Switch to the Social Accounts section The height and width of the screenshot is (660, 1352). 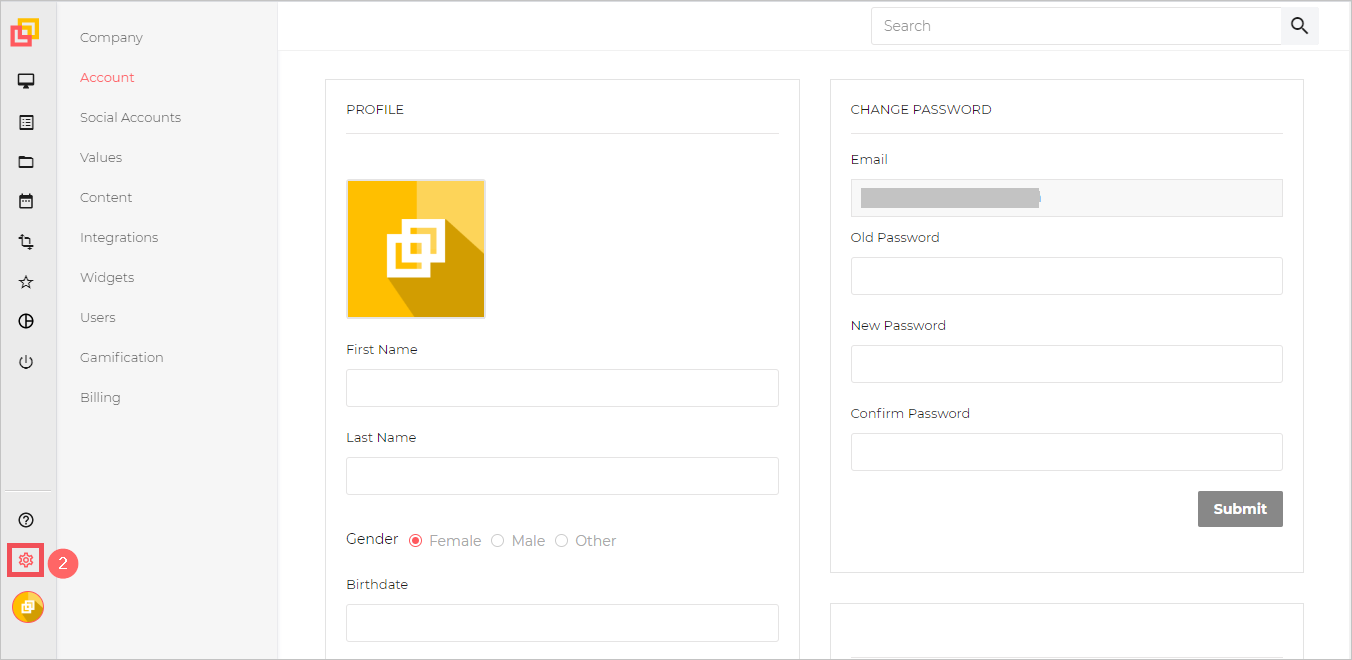(x=130, y=117)
